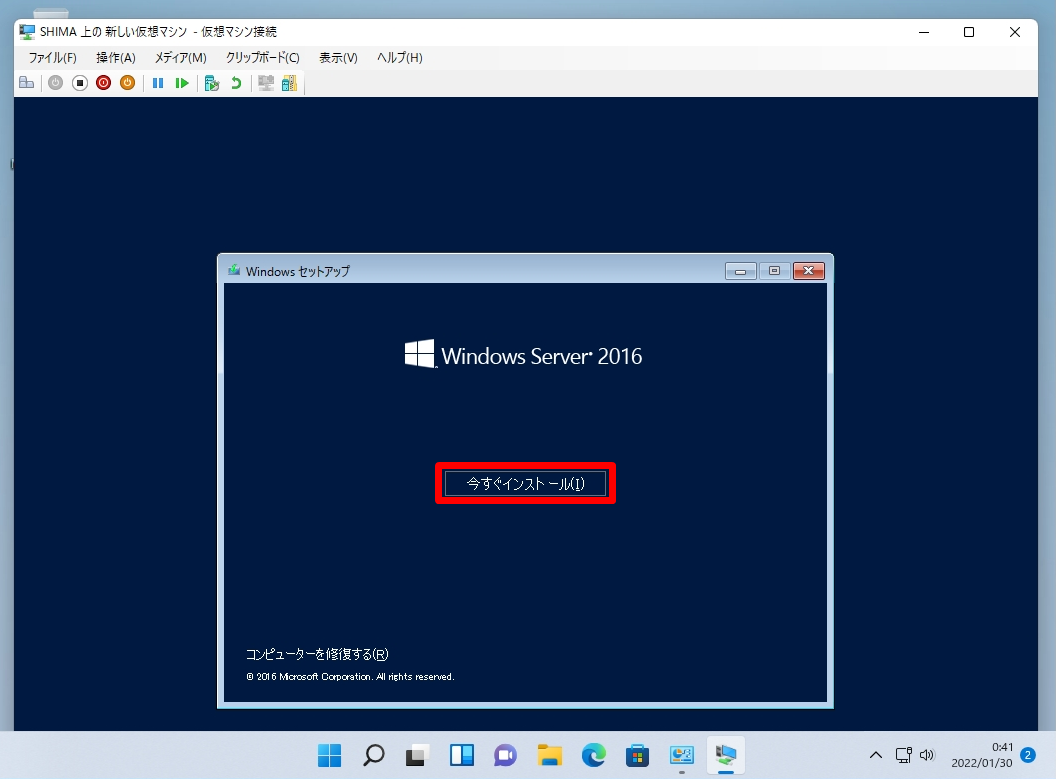Click the grey Start power icon
Image resolution: width=1056 pixels, height=779 pixels.
click(x=55, y=83)
